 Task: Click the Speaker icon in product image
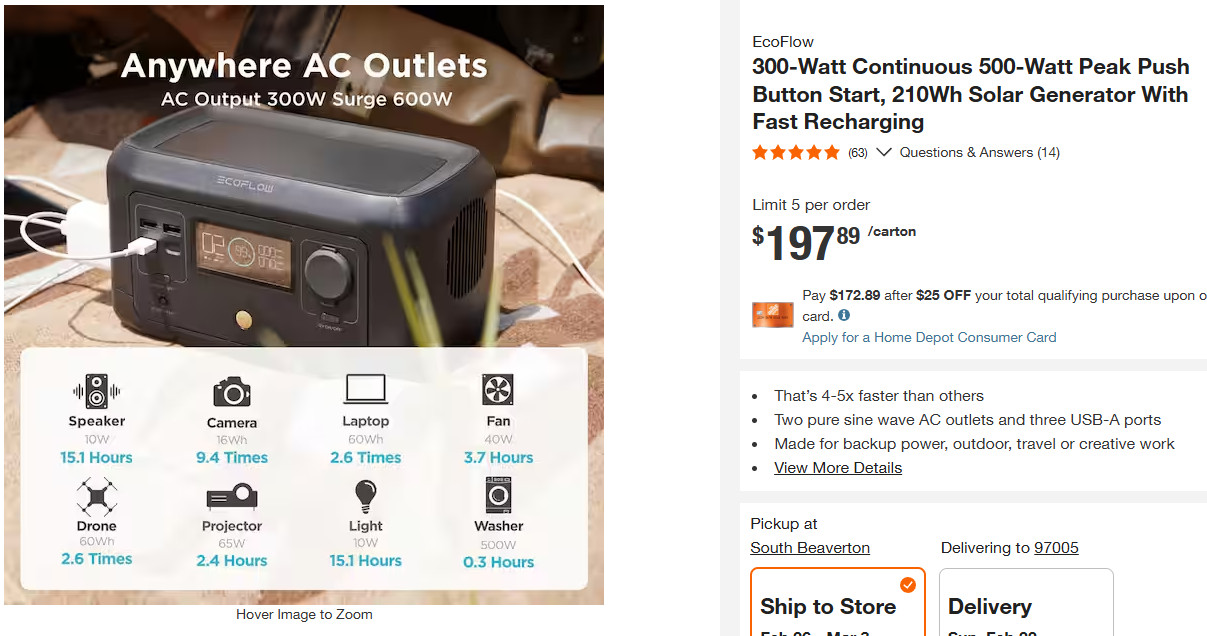96,390
